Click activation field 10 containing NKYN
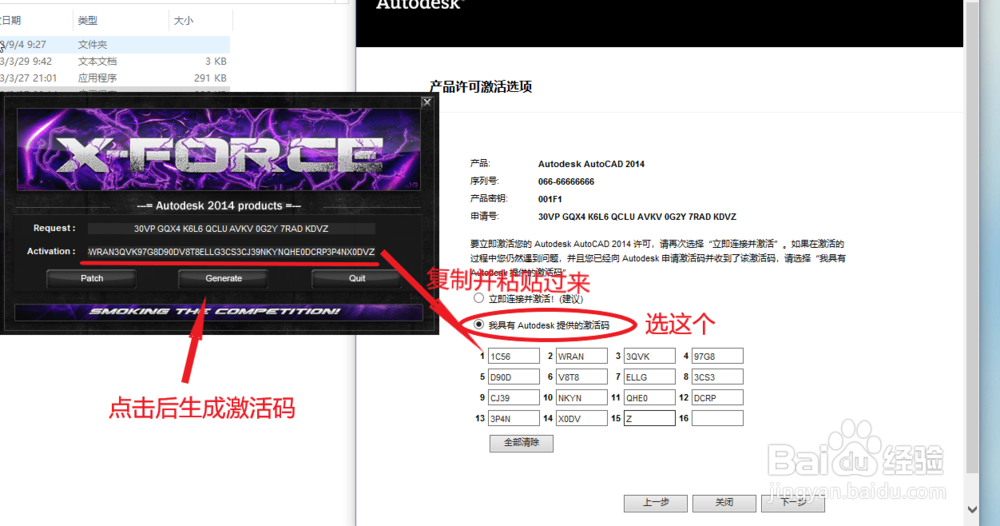The height and width of the screenshot is (526, 1000). (x=581, y=397)
